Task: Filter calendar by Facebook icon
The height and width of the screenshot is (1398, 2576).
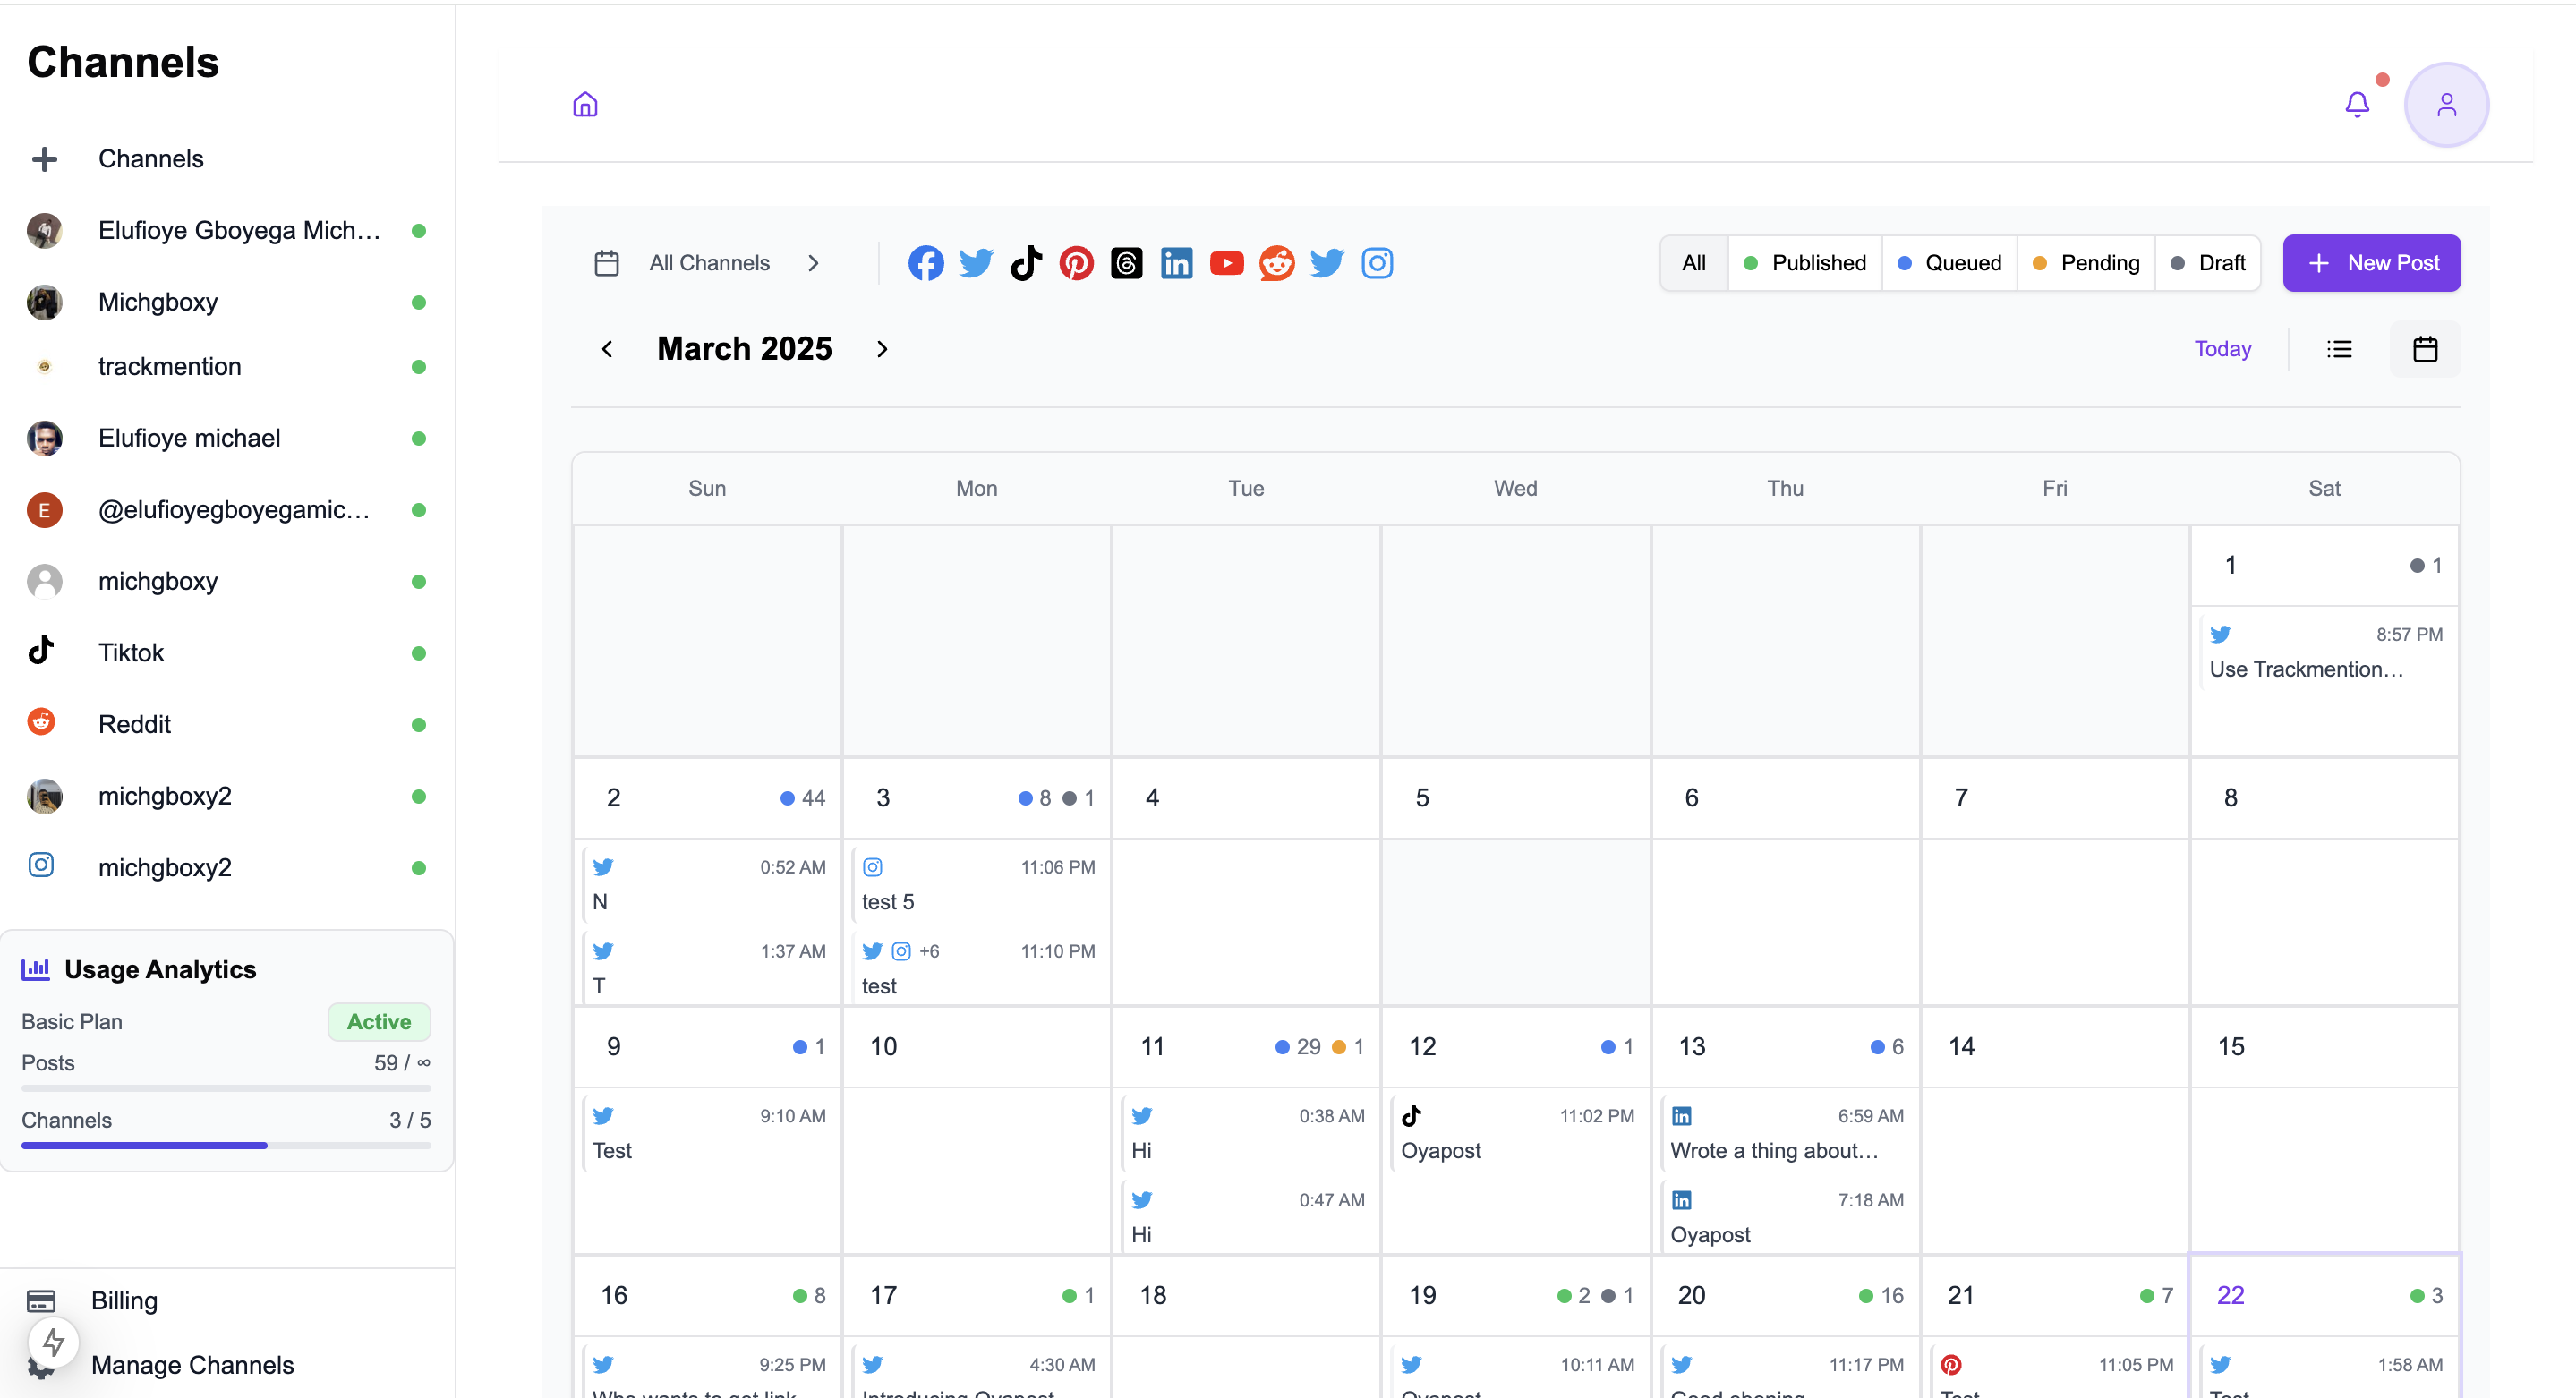Action: click(x=926, y=263)
